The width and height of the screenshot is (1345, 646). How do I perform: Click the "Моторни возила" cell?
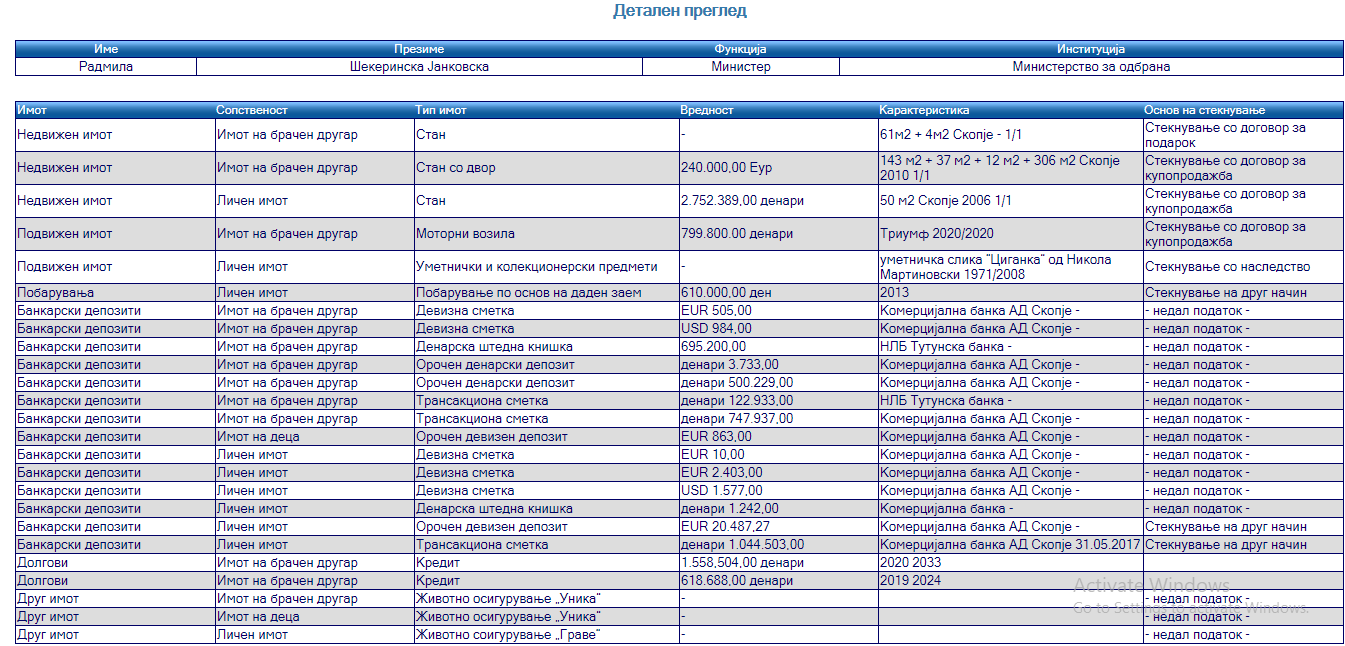point(547,234)
